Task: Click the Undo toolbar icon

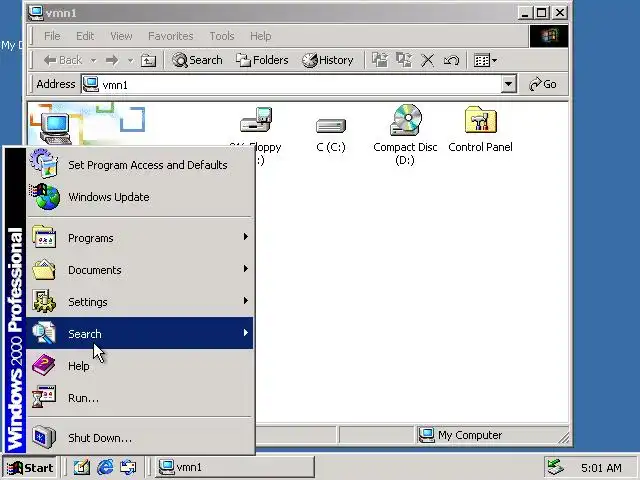Action: pos(451,60)
